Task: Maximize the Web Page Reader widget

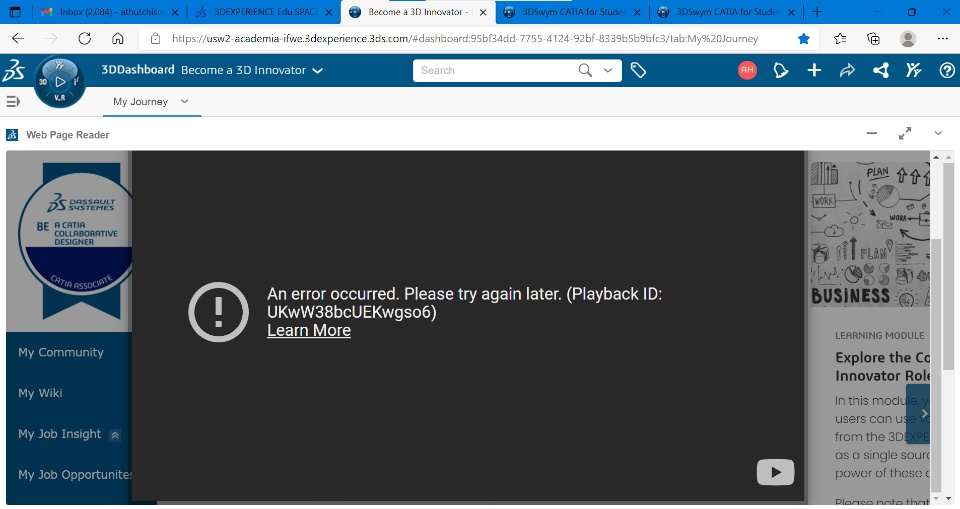Action: pos(905,134)
